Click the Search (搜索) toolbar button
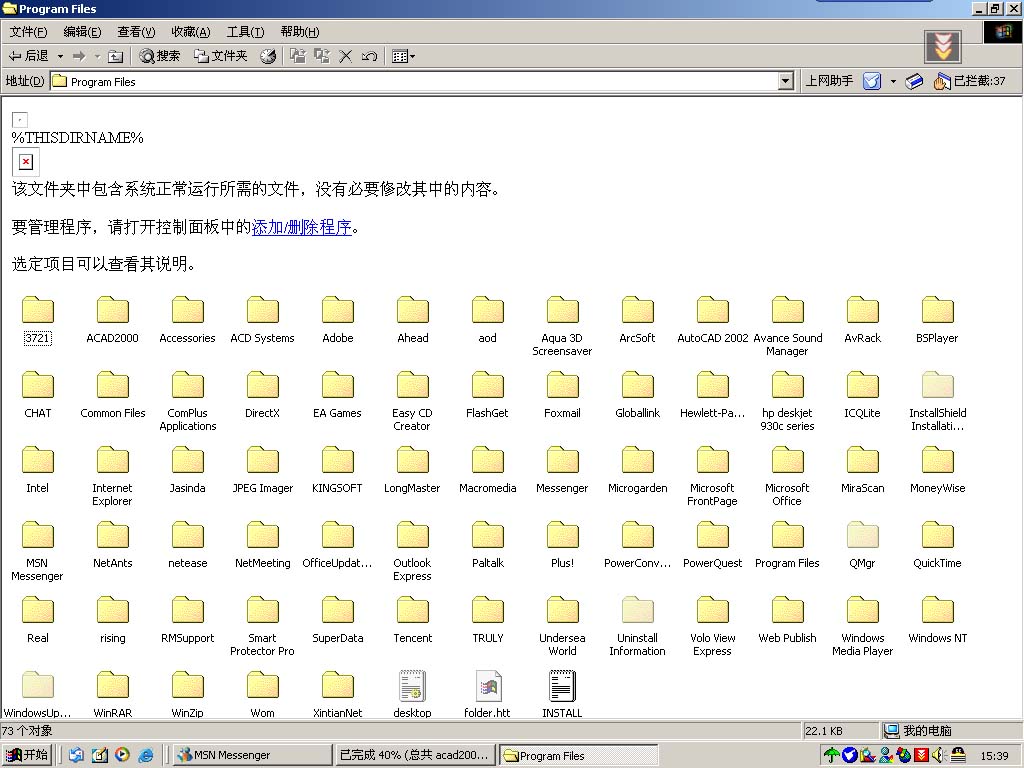Image resolution: width=1024 pixels, height=768 pixels. point(160,56)
